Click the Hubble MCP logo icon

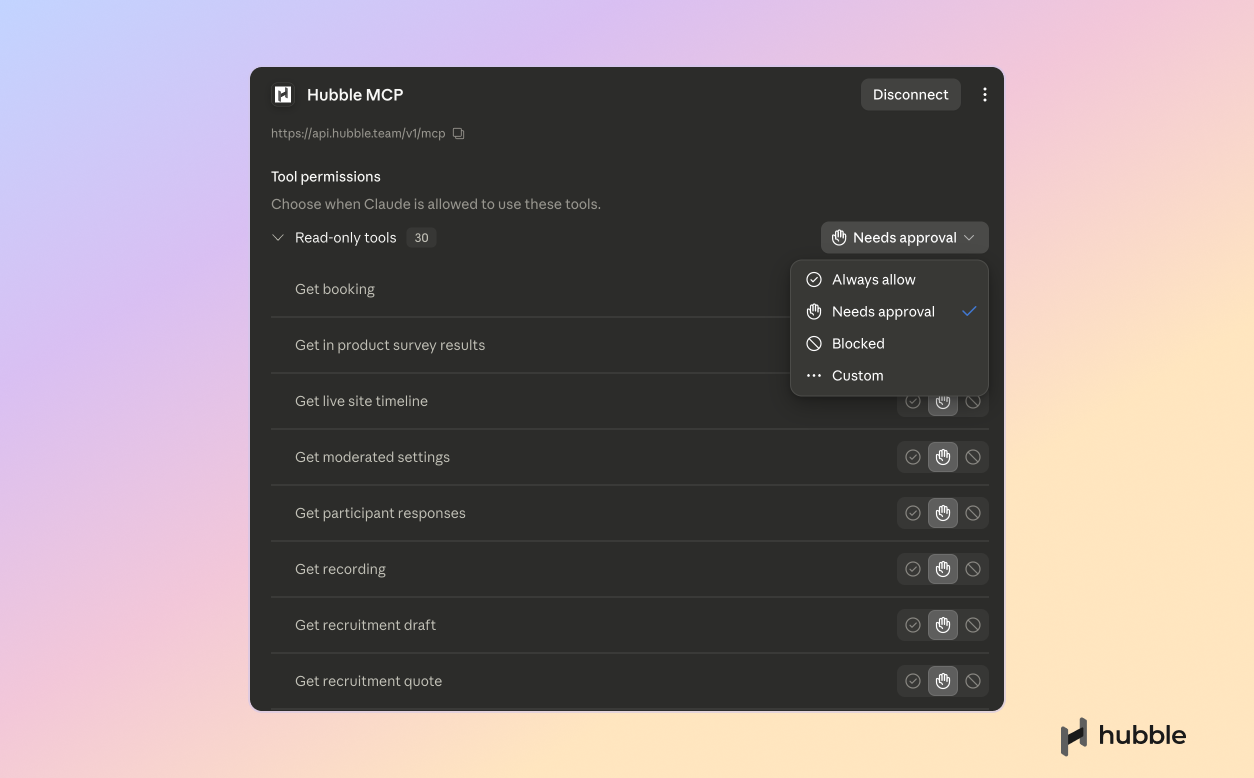click(x=283, y=94)
